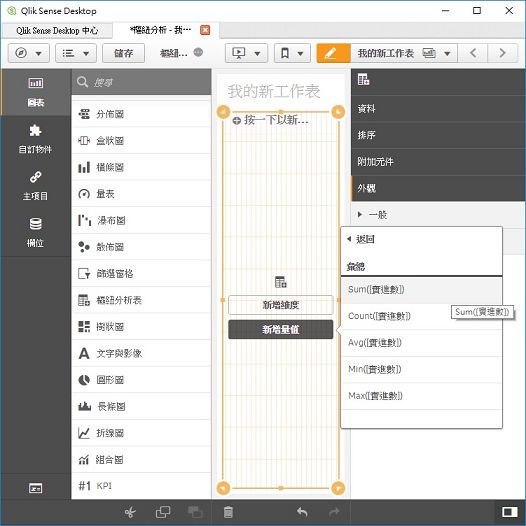
Task: Click the 新增維度 add dimension button
Action: [281, 305]
